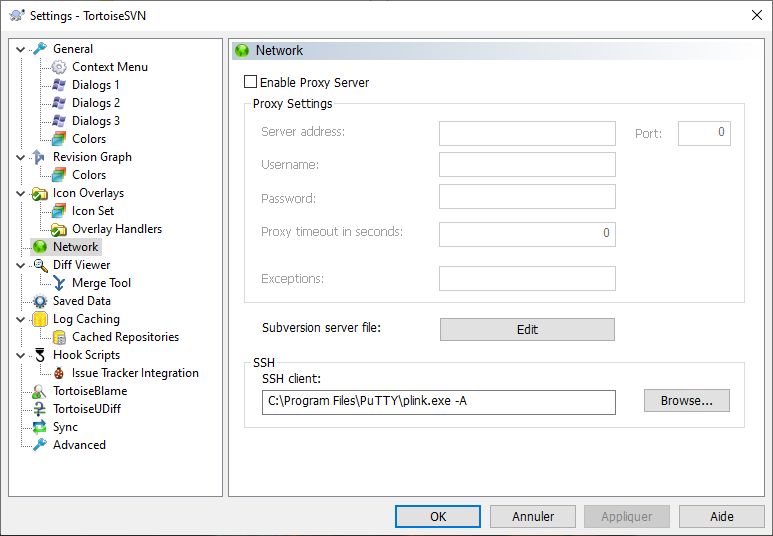Cancel with the Annuler button
773x536 pixels.
pyautogui.click(x=533, y=516)
